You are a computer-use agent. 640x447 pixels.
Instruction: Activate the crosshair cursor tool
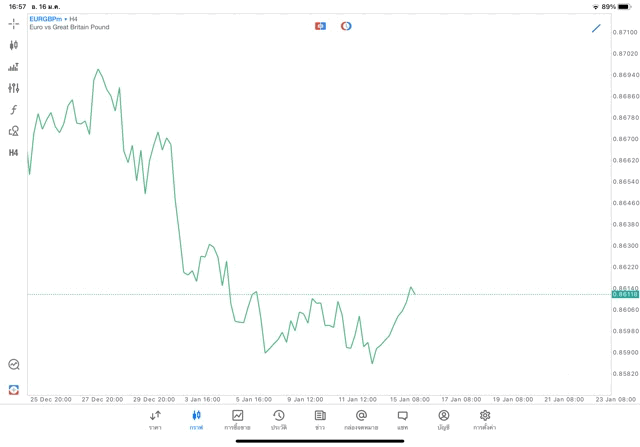click(13, 23)
